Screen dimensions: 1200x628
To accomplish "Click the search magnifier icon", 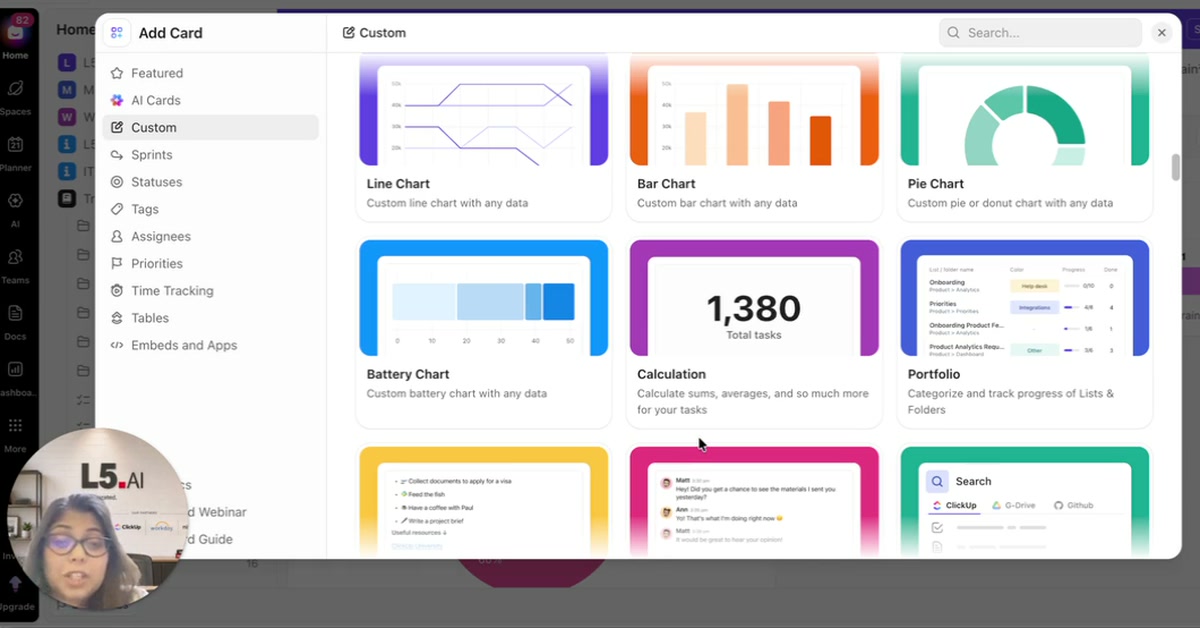I will (x=954, y=33).
